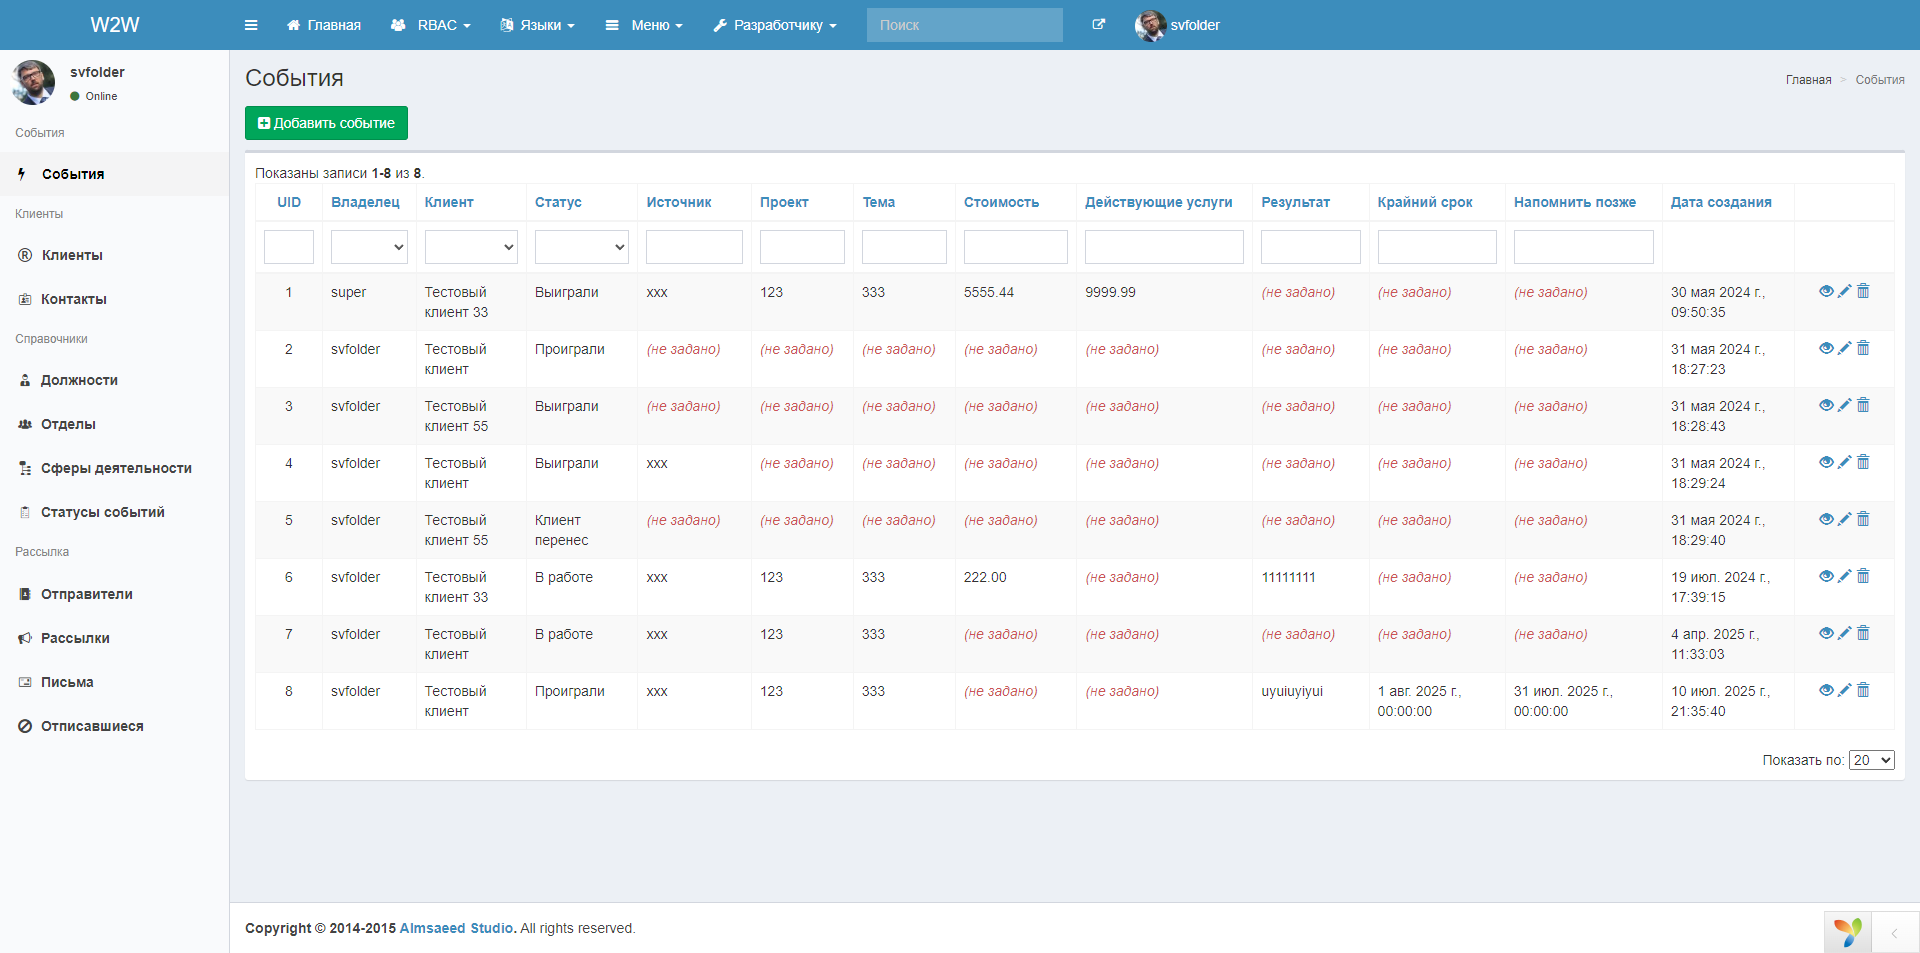Delete event 1 with trash icon
The width and height of the screenshot is (1920, 953).
[x=1863, y=291]
